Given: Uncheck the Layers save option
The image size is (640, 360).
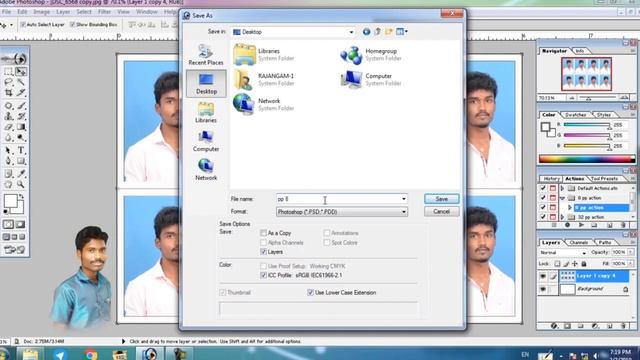Looking at the screenshot, I should [x=263, y=252].
